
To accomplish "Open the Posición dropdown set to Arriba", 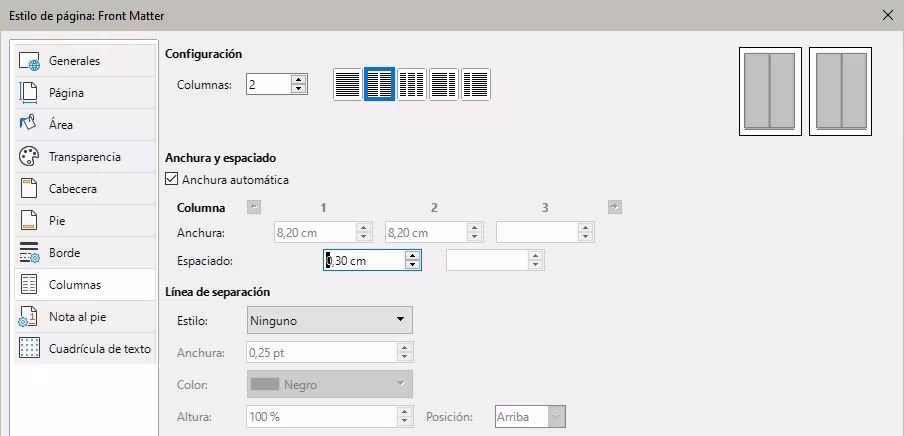I will (531, 417).
